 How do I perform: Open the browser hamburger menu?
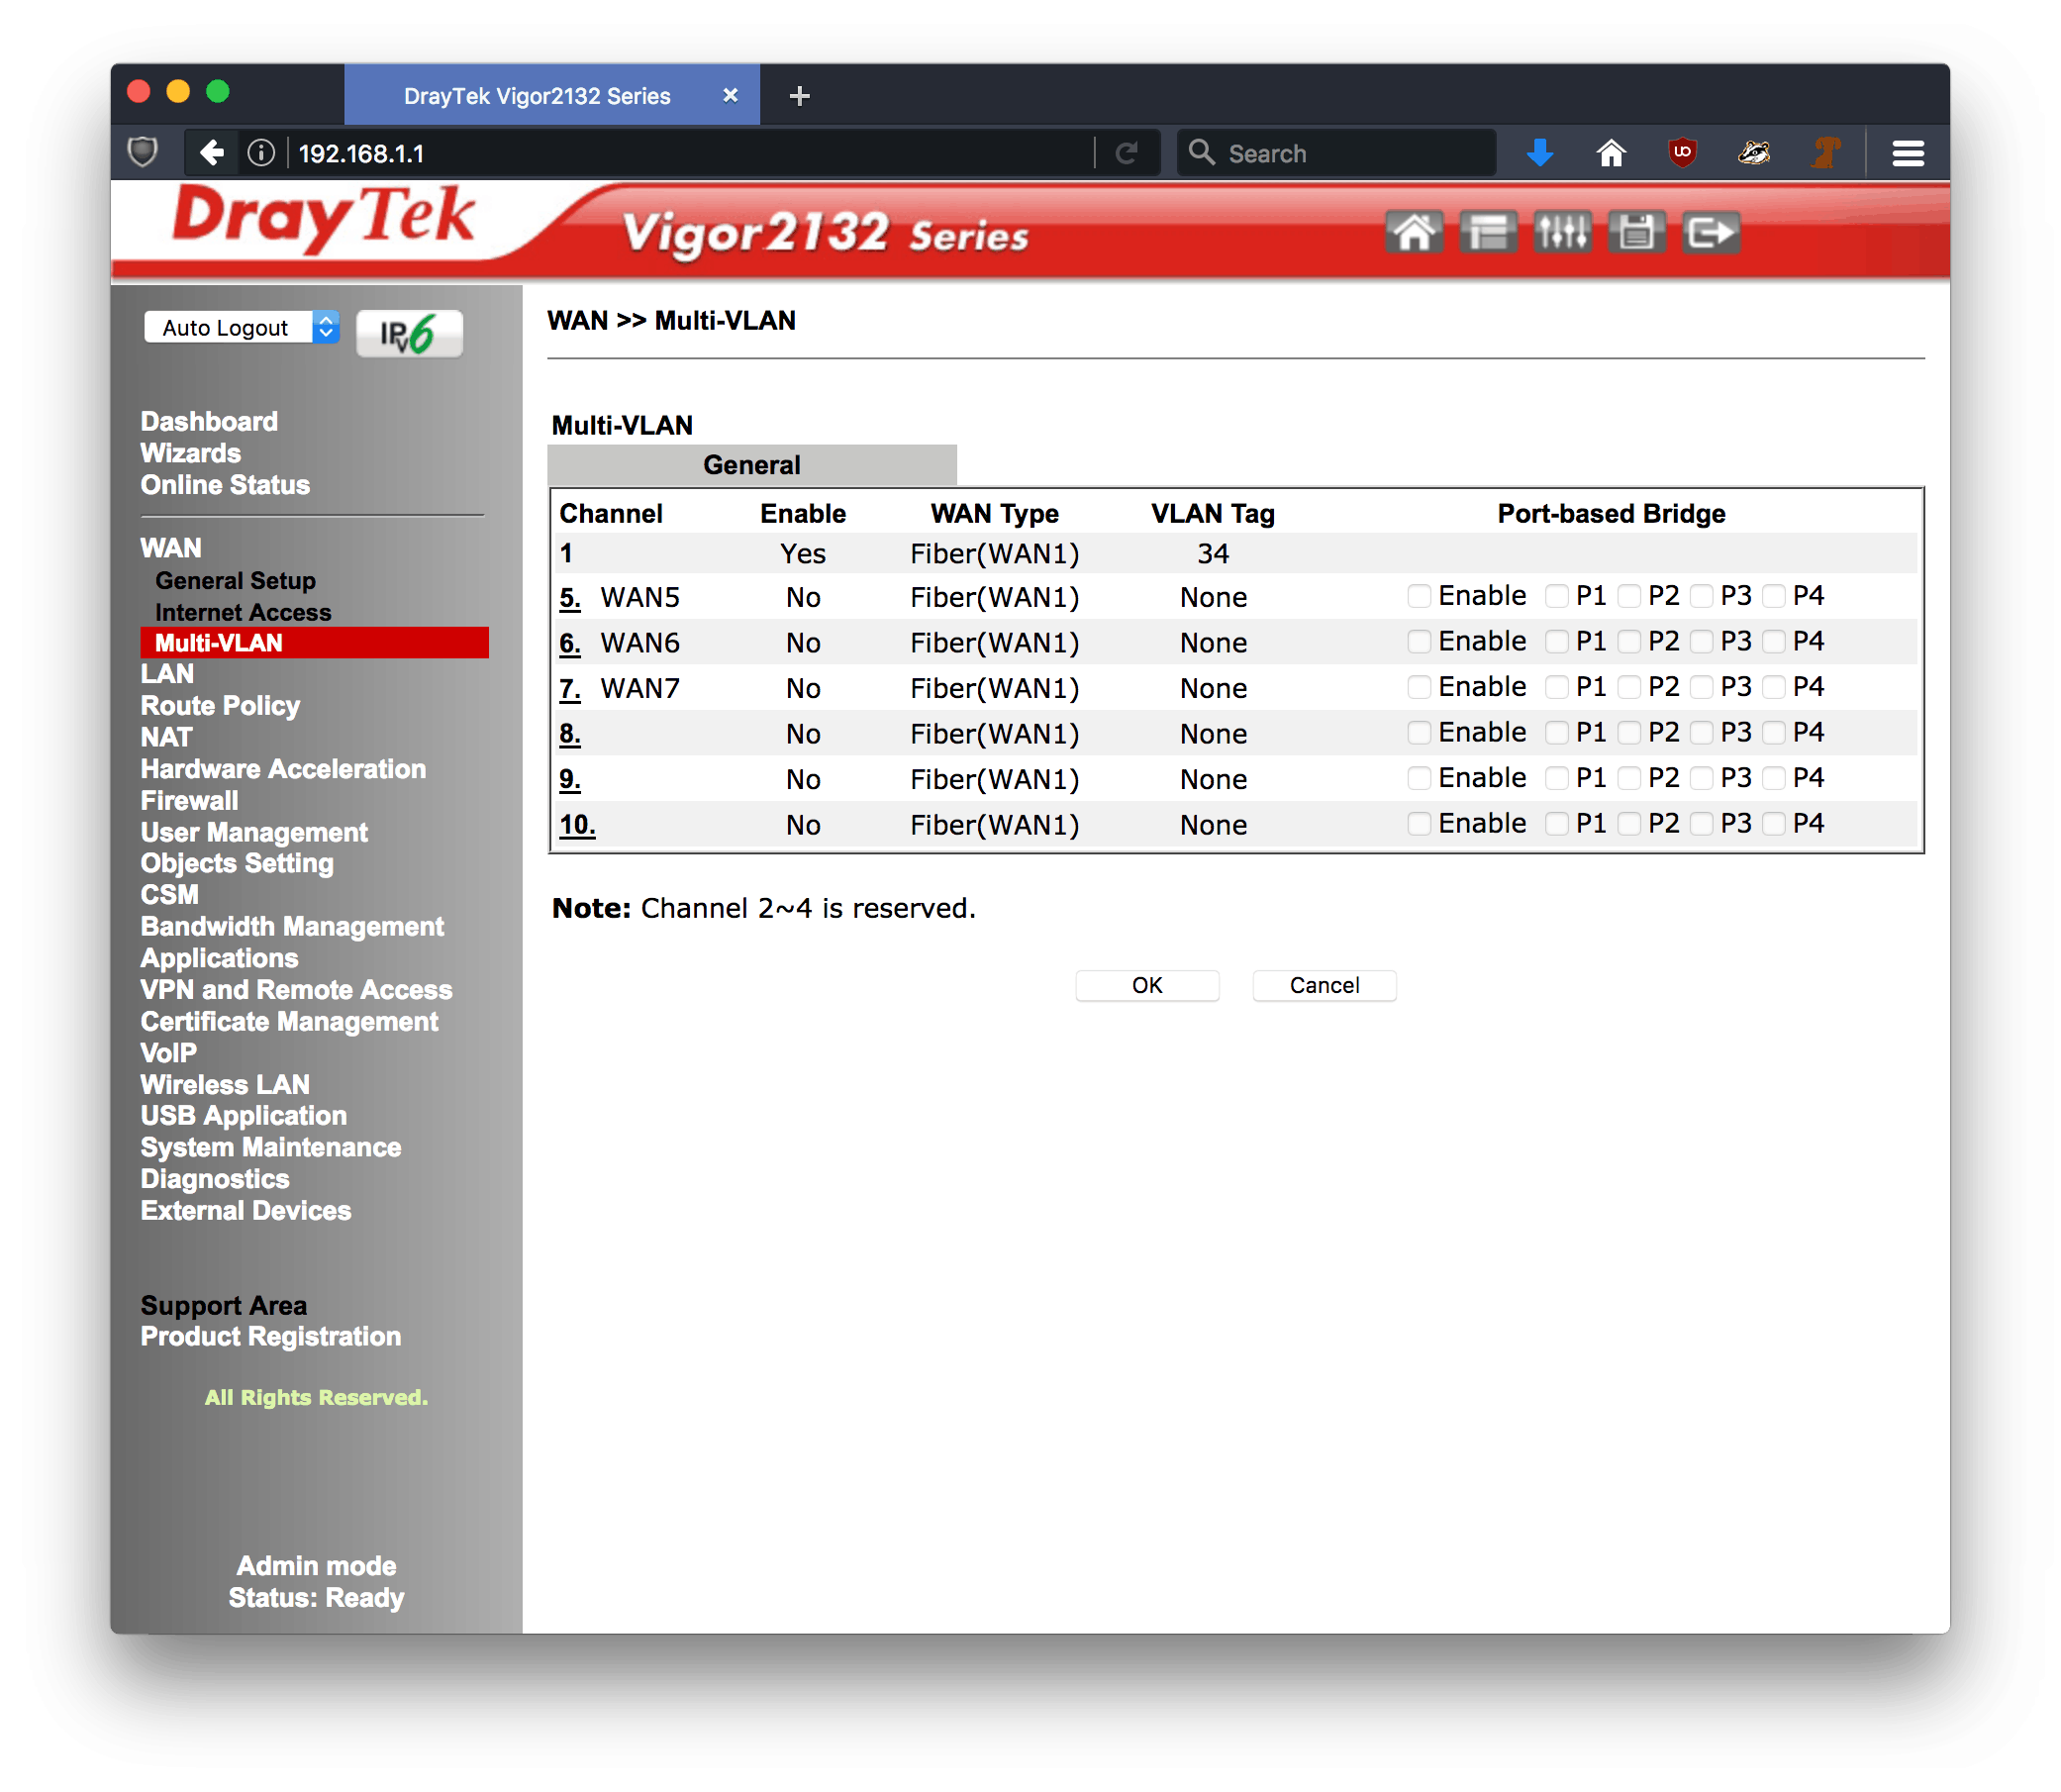point(1907,153)
